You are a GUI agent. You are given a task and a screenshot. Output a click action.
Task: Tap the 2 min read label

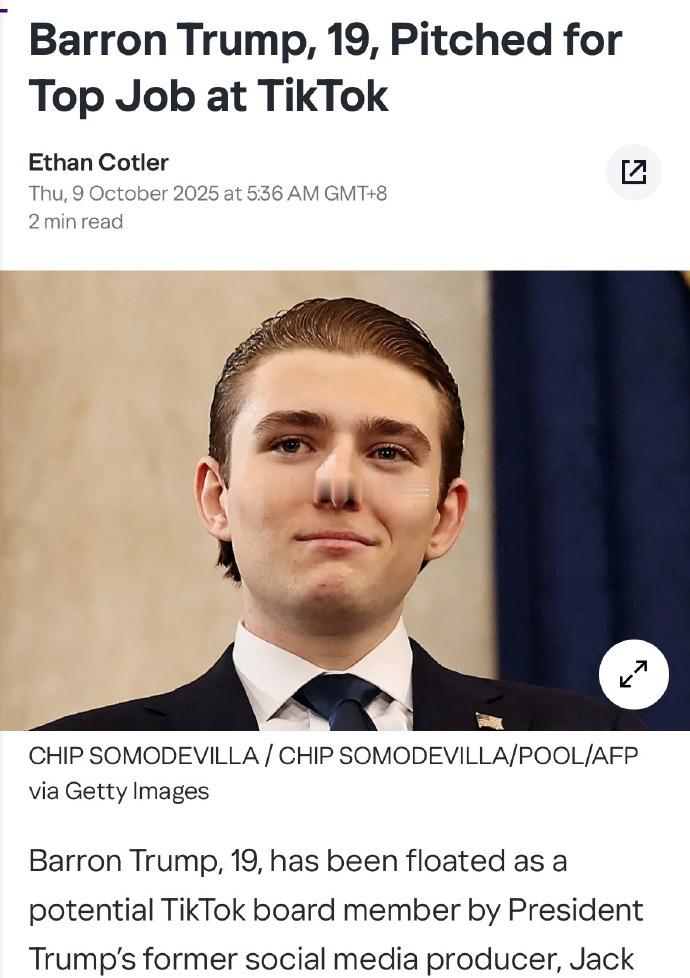(x=75, y=221)
